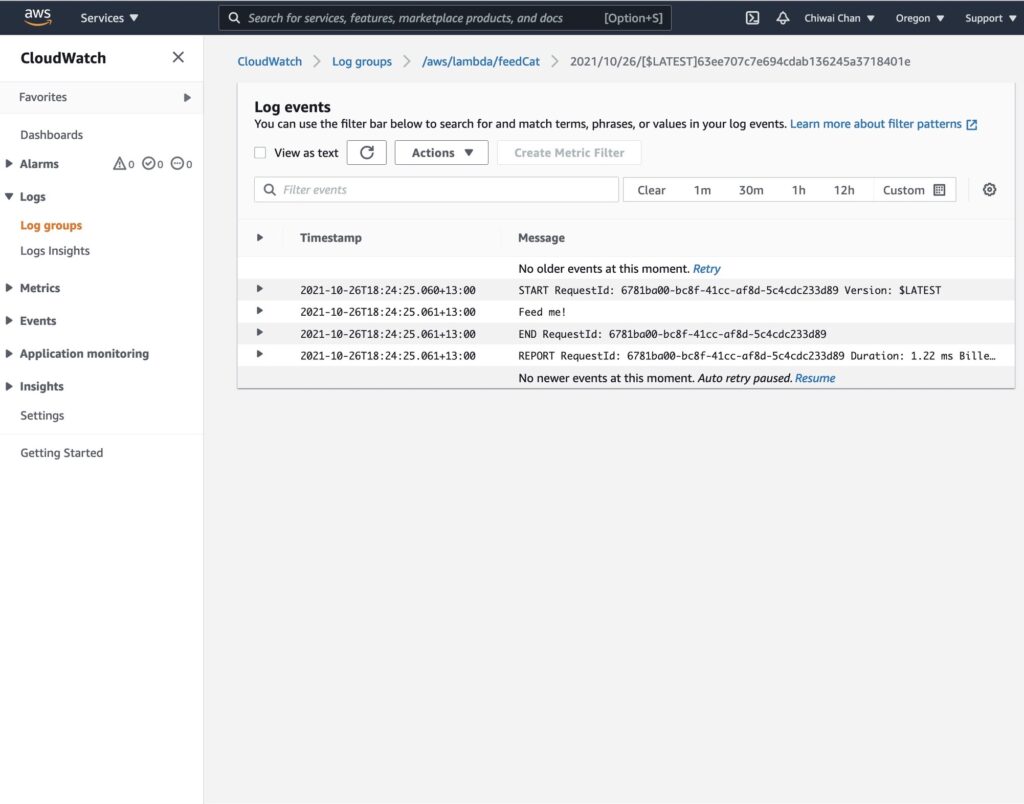
Task: Expand Application monitoring section
Action: click(9, 353)
